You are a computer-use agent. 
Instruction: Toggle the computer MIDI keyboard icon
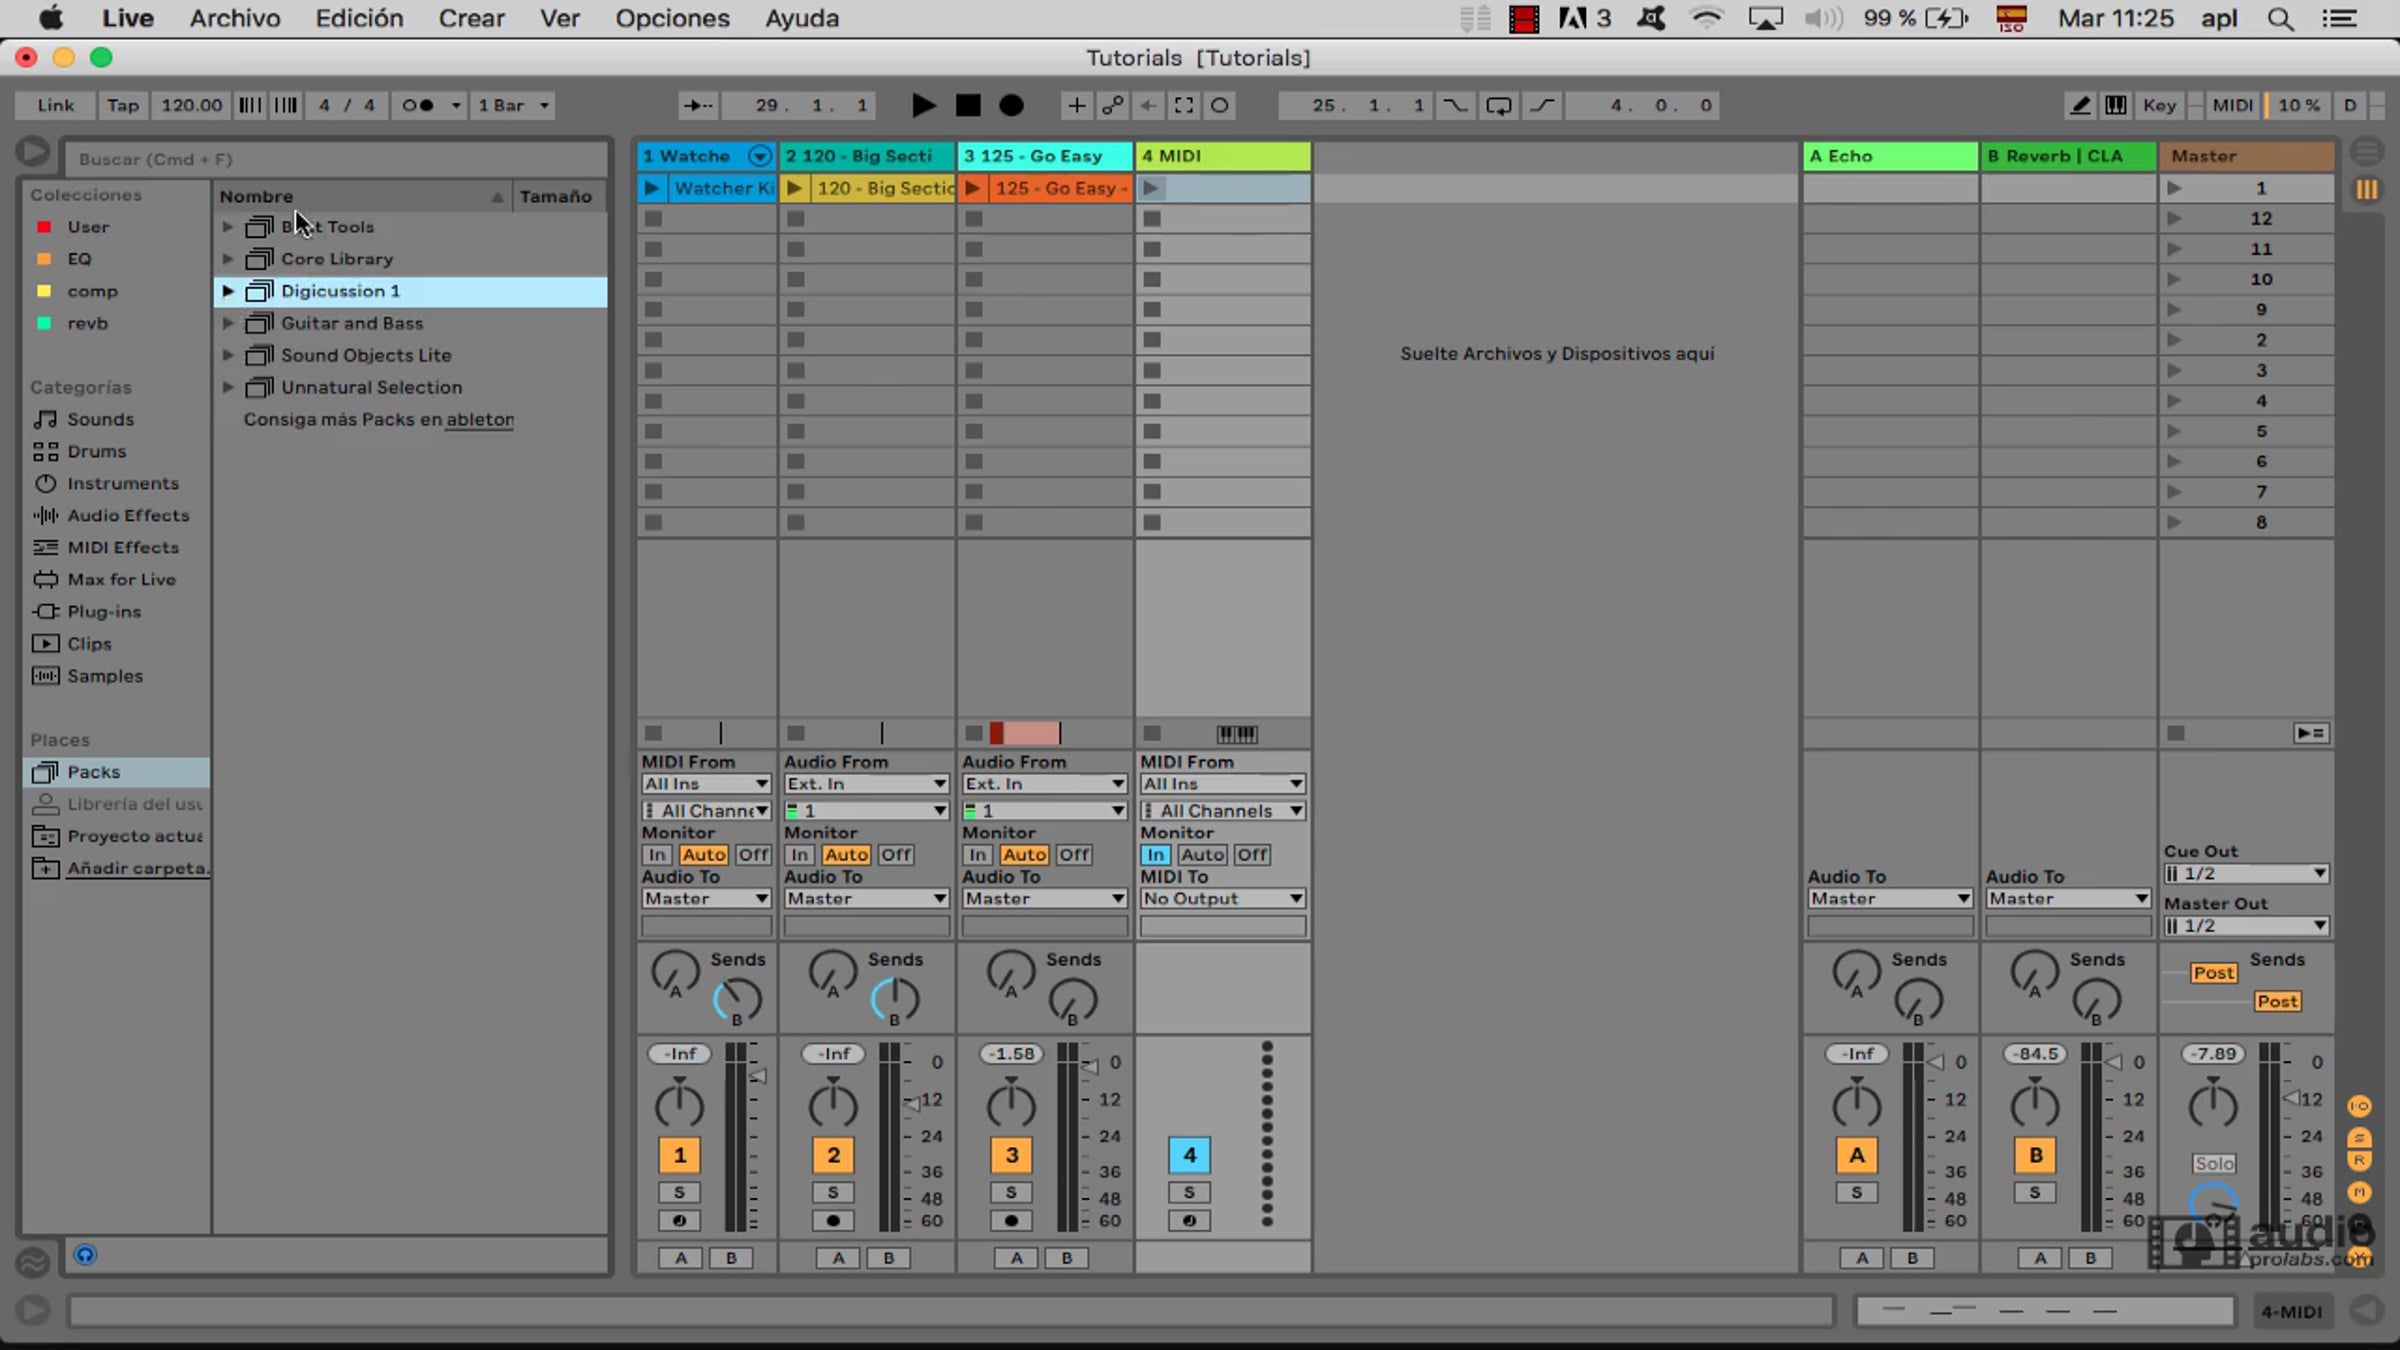pos(2116,105)
